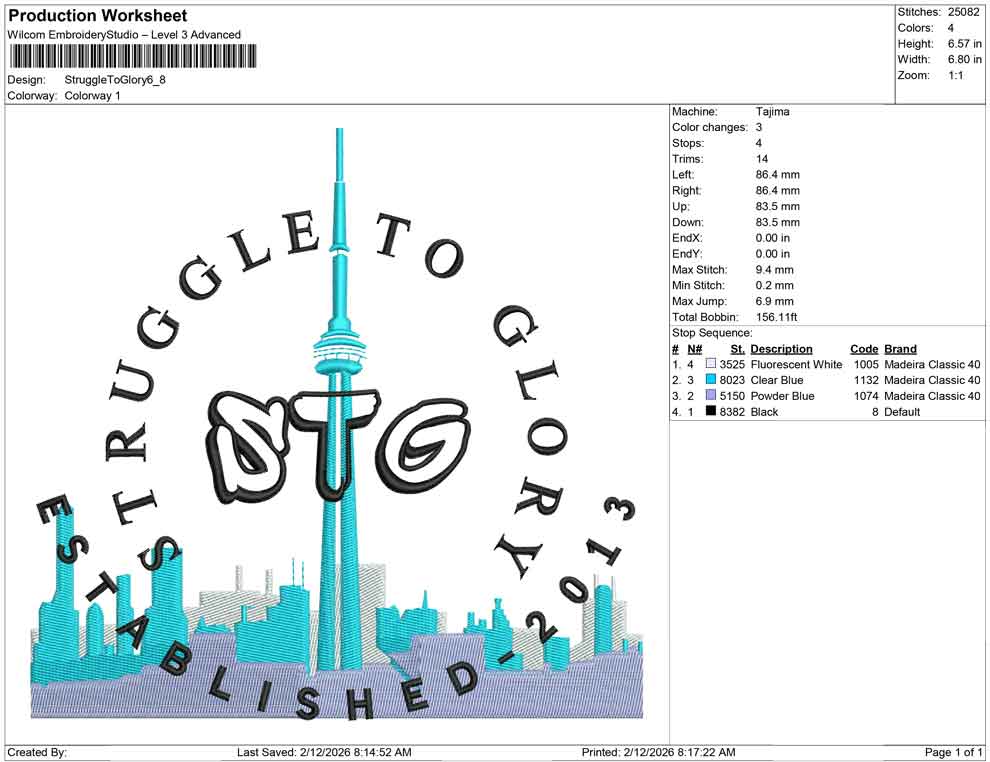Click the 'Fluorescent White' description
The image size is (990, 762).
[x=796, y=364]
